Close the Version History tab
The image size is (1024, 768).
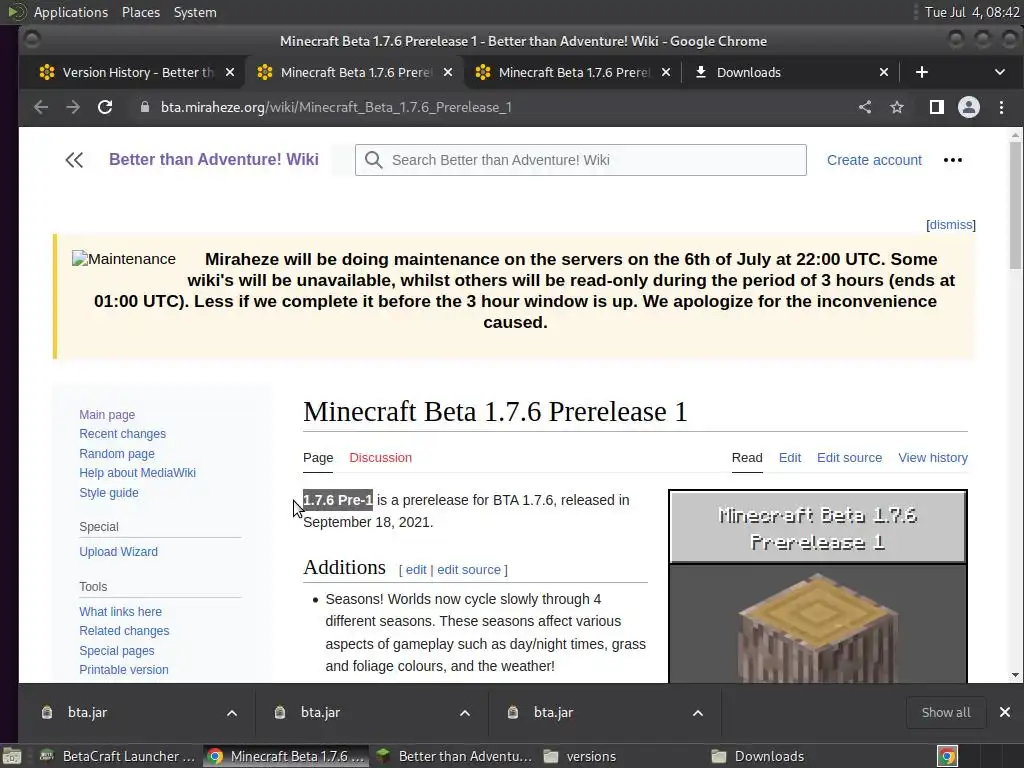click(230, 72)
